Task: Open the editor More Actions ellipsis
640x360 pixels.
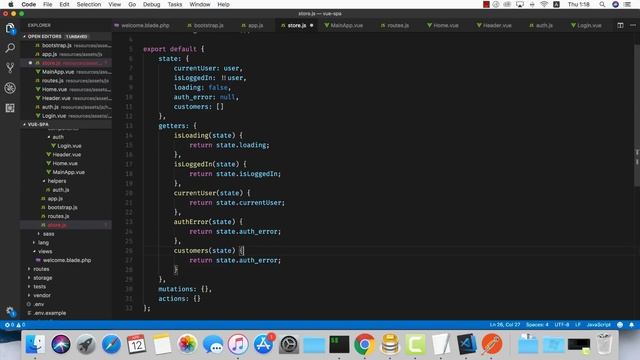Action: (633, 25)
